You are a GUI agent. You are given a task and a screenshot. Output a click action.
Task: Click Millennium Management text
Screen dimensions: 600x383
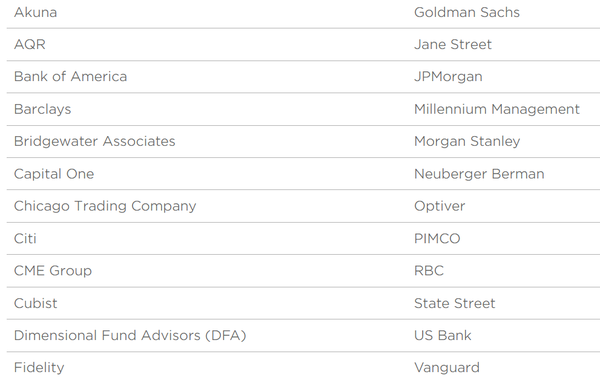[497, 109]
